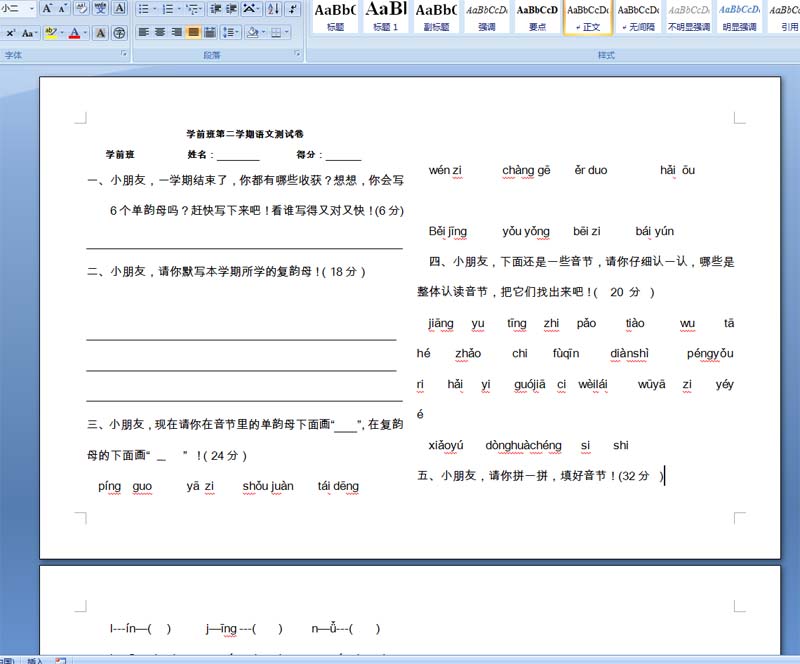The height and width of the screenshot is (664, 800).
Task: Open the Font dialog launcher
Action: coord(123,53)
